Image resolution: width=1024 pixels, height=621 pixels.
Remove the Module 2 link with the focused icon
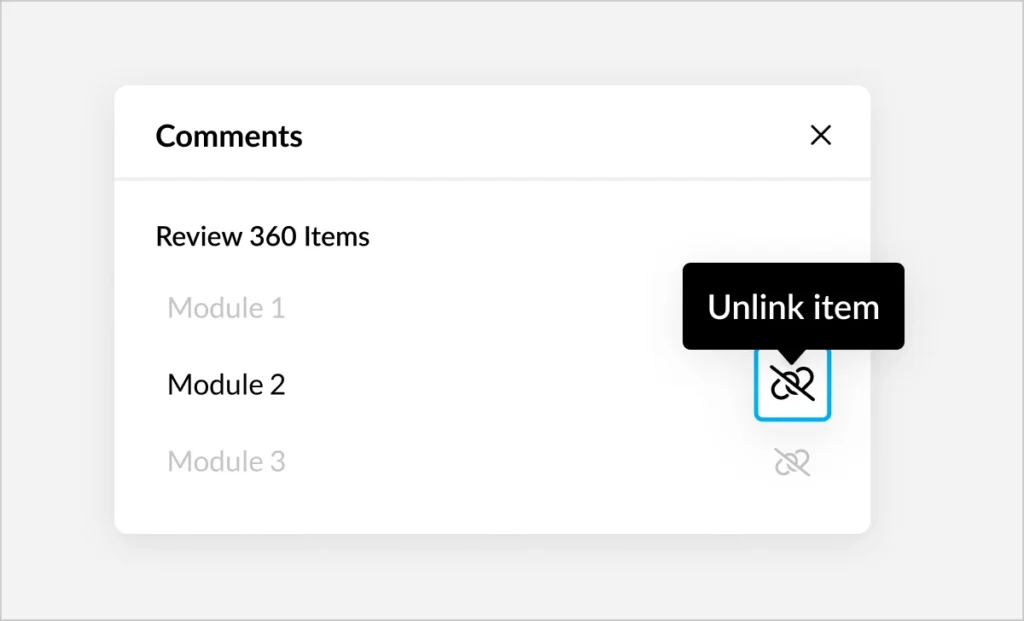(x=792, y=384)
